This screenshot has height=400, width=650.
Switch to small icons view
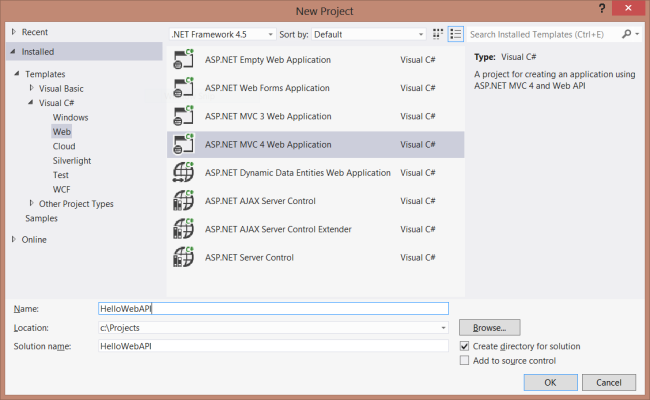[x=438, y=34]
